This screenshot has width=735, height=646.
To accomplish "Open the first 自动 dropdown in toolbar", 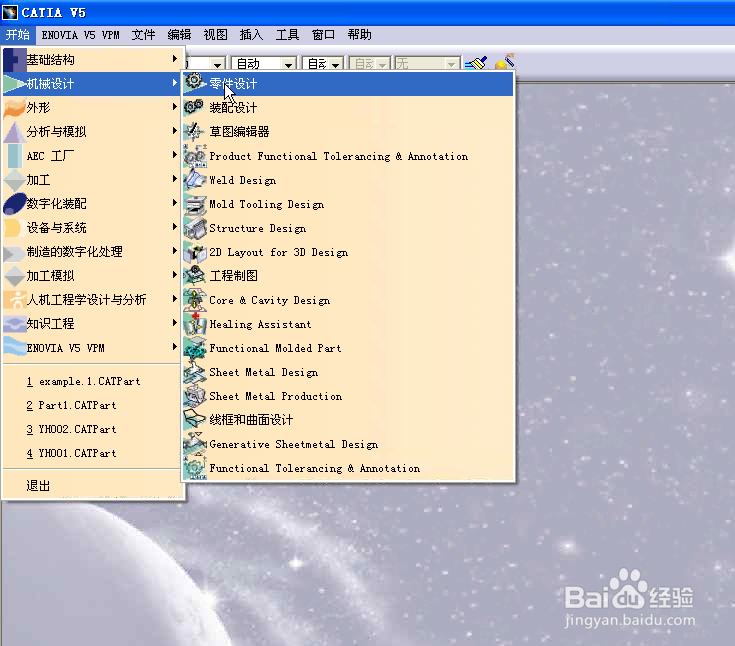I will click(289, 64).
